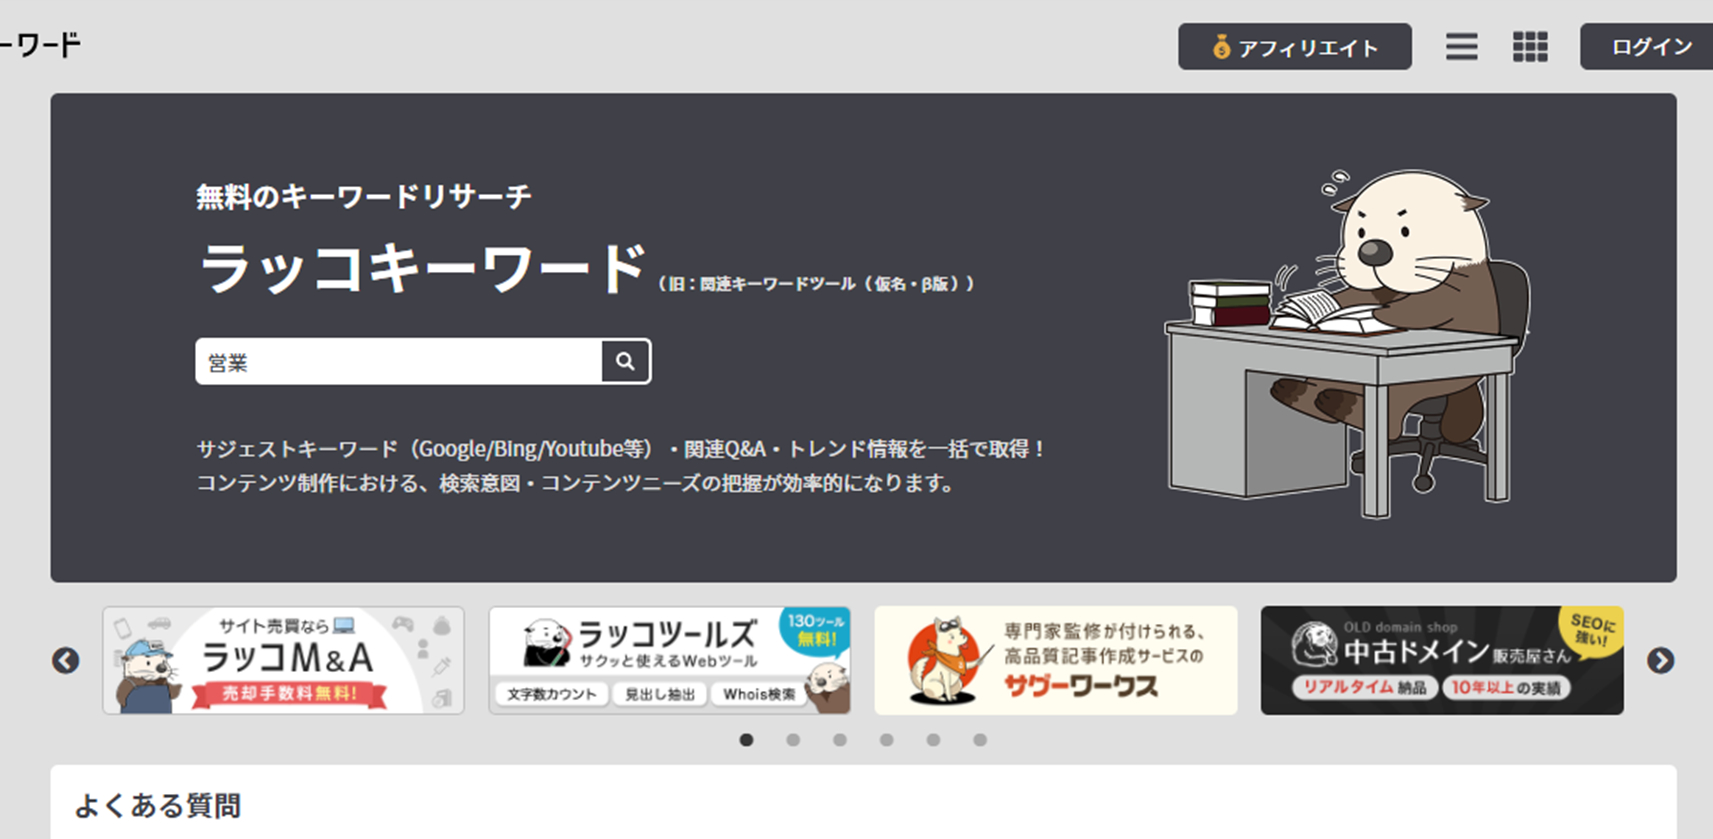Select the sixth carousel dot
The height and width of the screenshot is (839, 1713).
pos(980,740)
